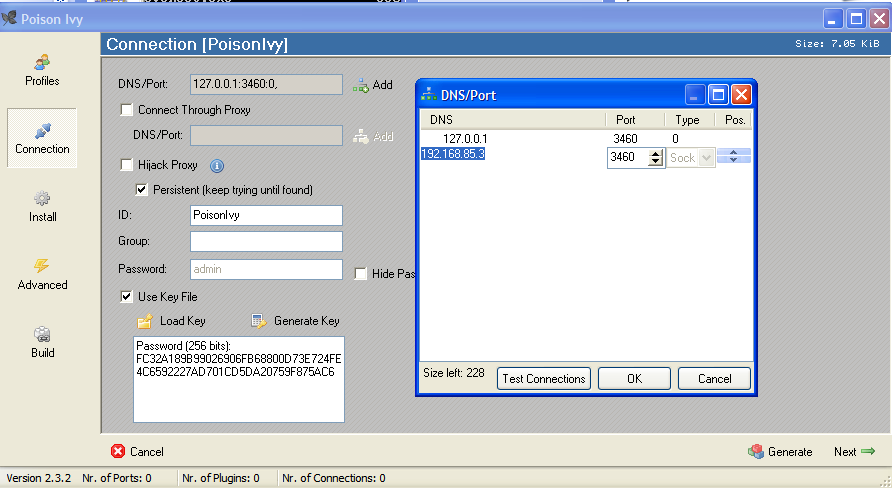This screenshot has height=488, width=892.
Task: Click into the Group input field
Action: (x=266, y=241)
